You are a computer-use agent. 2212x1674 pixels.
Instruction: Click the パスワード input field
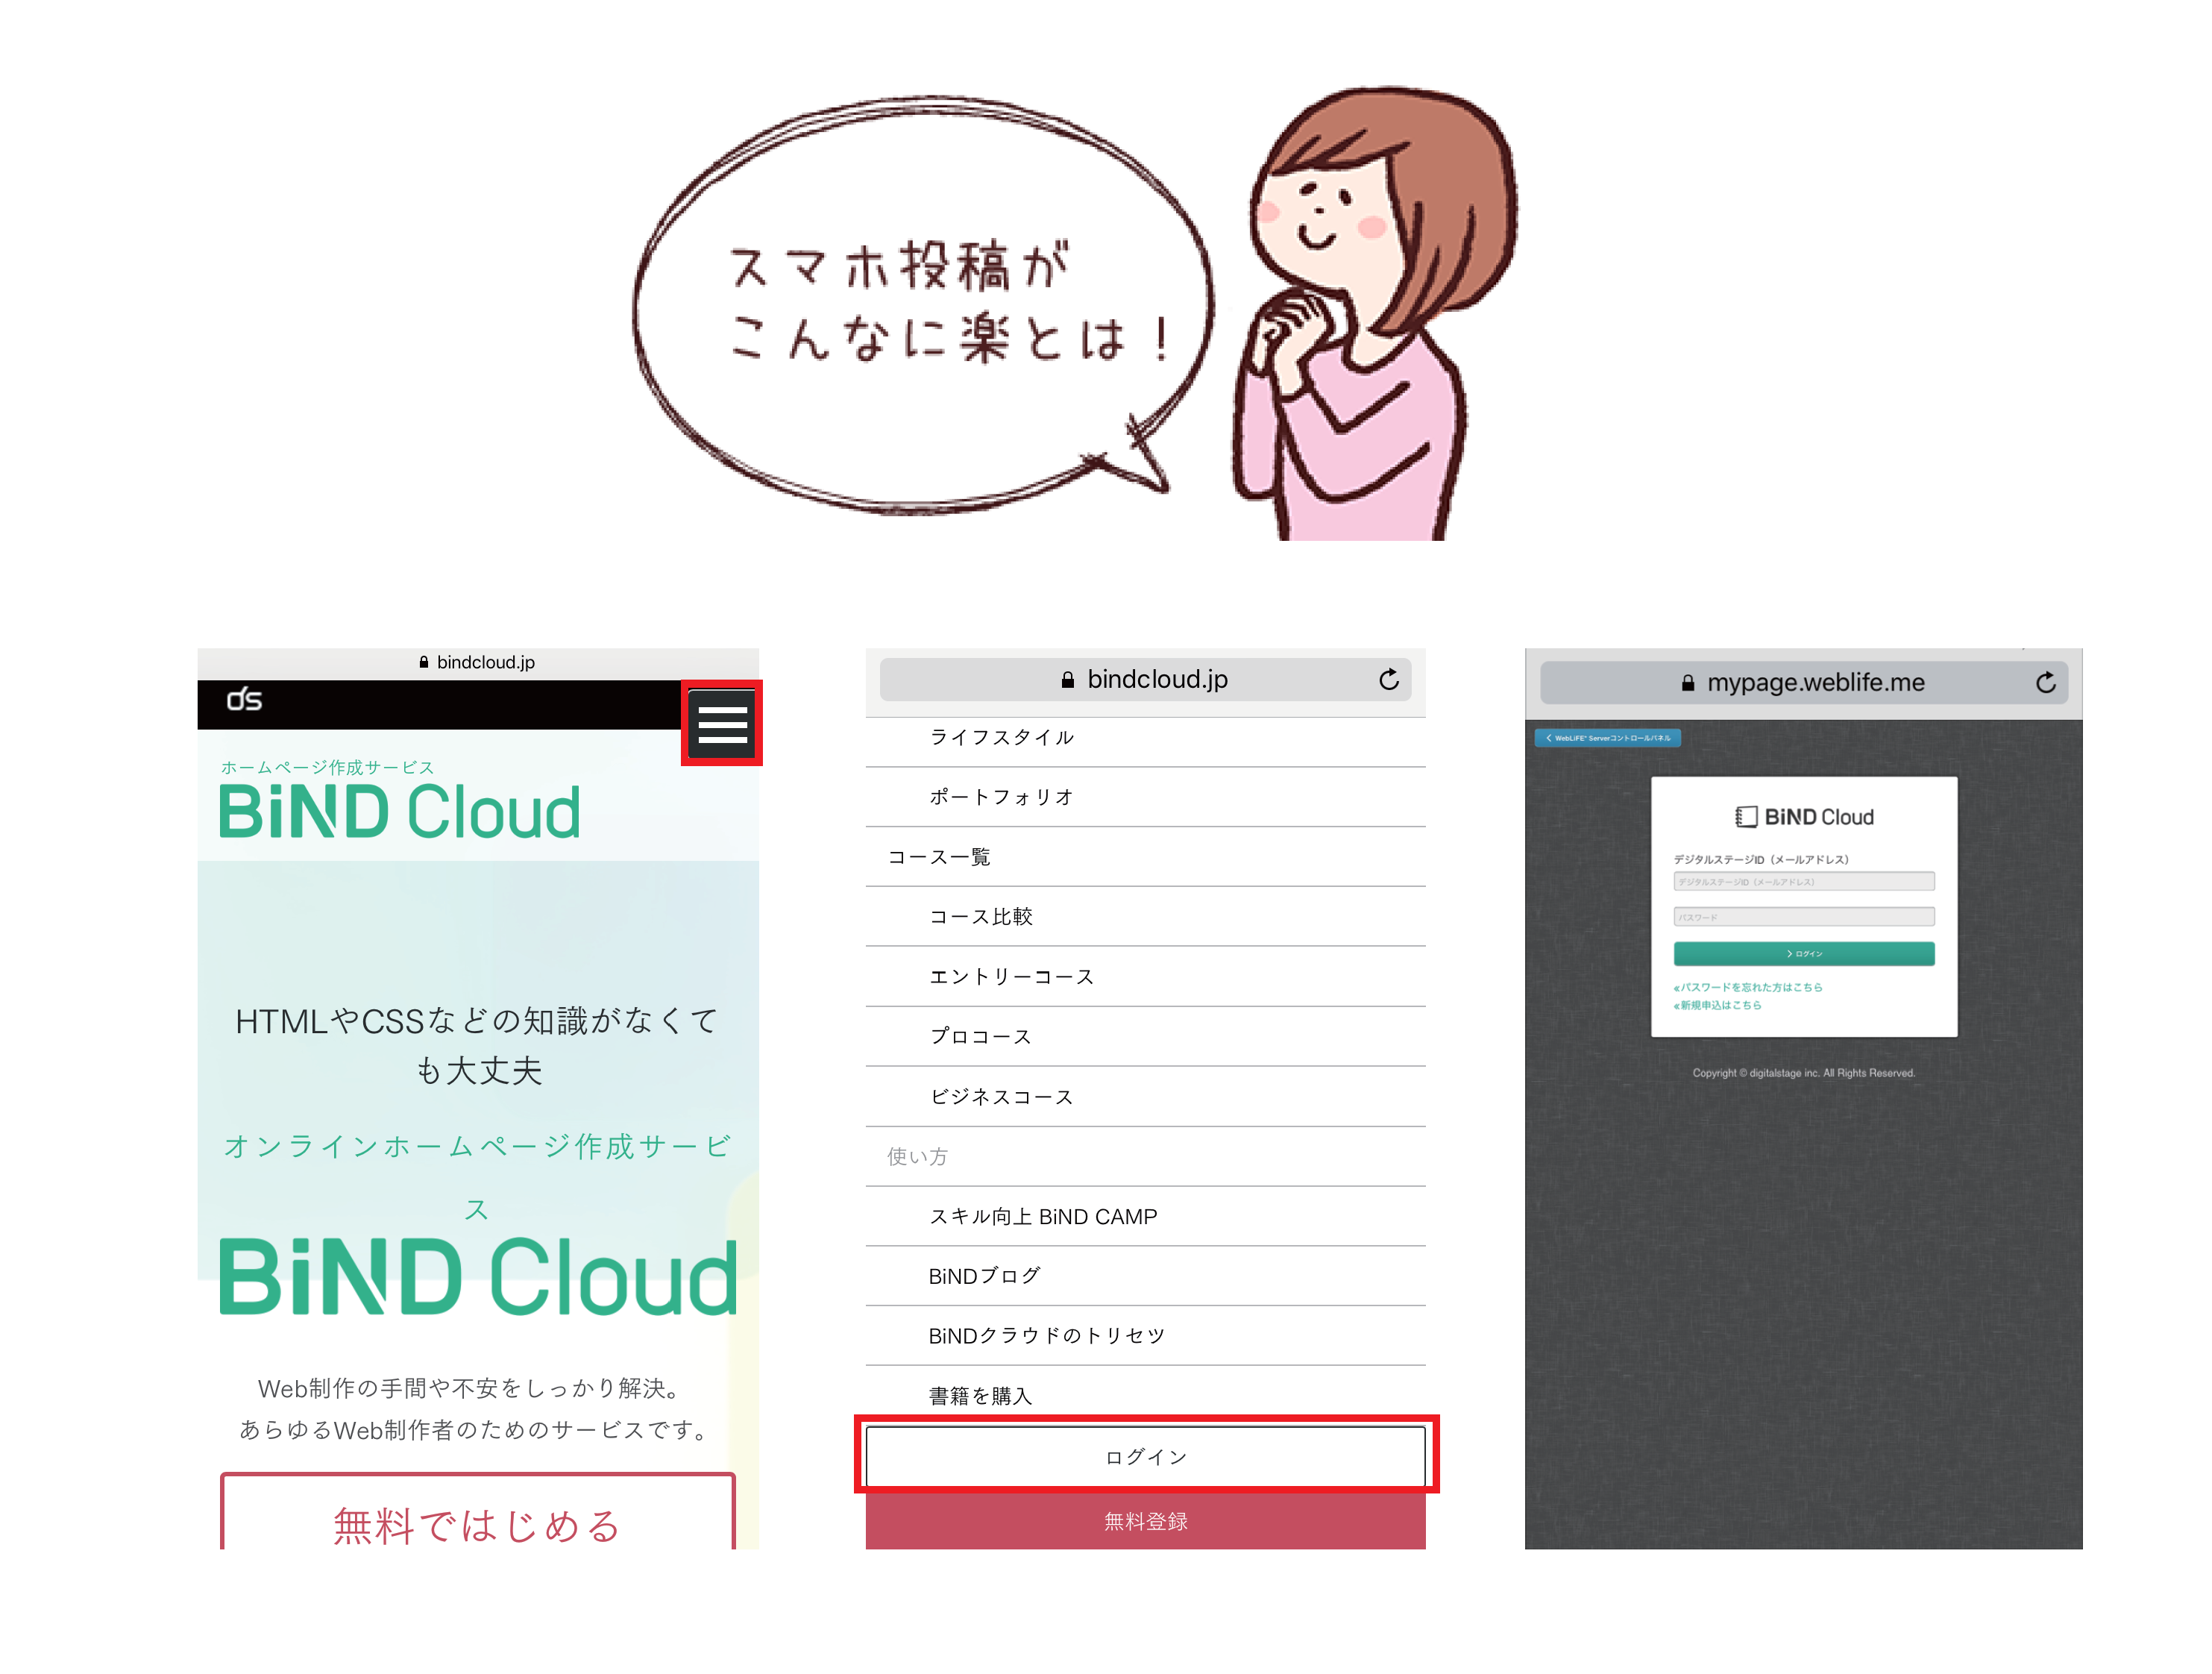click(x=1804, y=917)
